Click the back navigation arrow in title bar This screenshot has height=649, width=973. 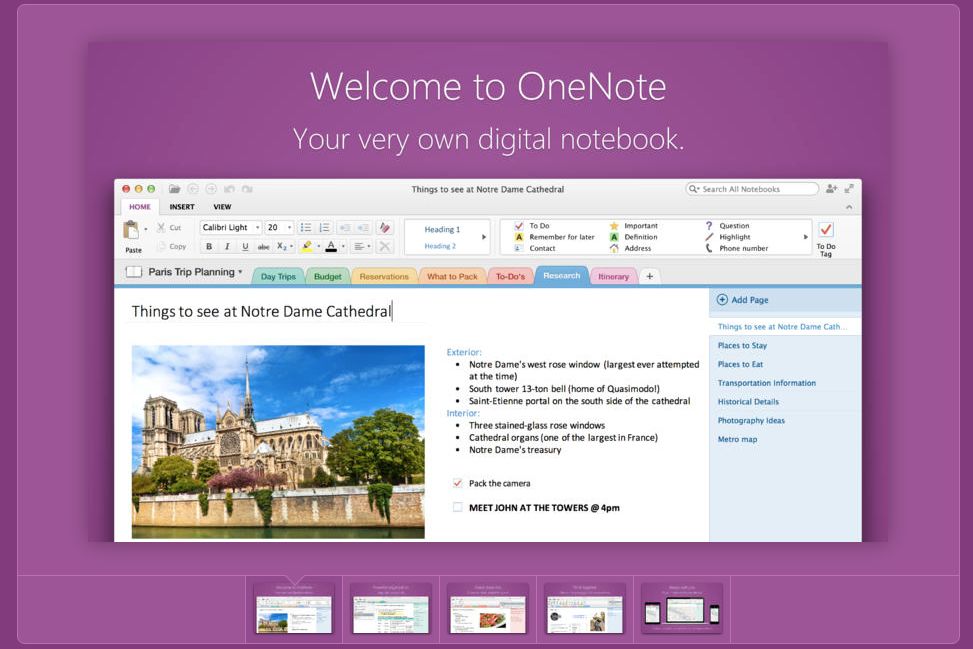point(193,189)
